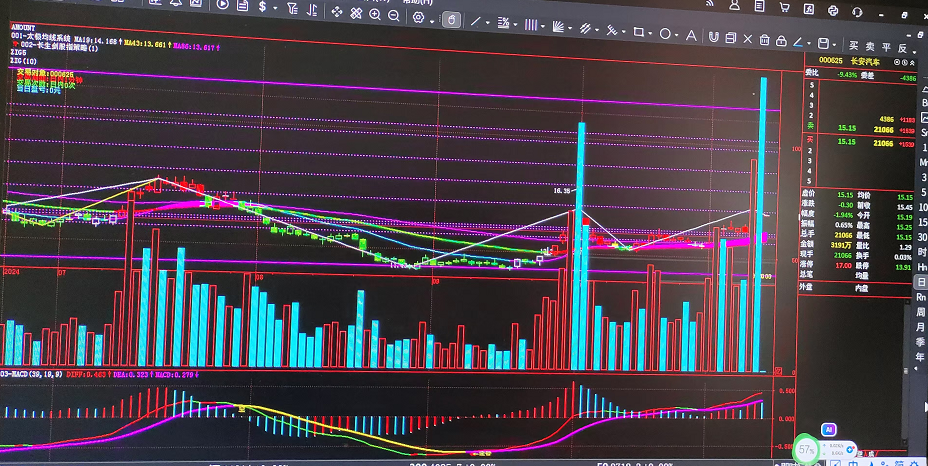
Task: Switch to 时 time-sharing period tab
Action: click(921, 252)
